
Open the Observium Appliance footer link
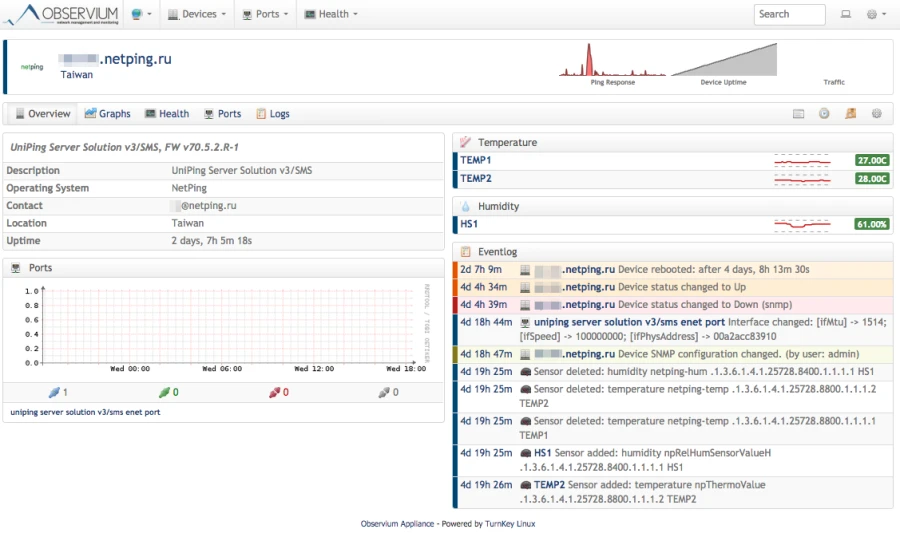[x=397, y=524]
